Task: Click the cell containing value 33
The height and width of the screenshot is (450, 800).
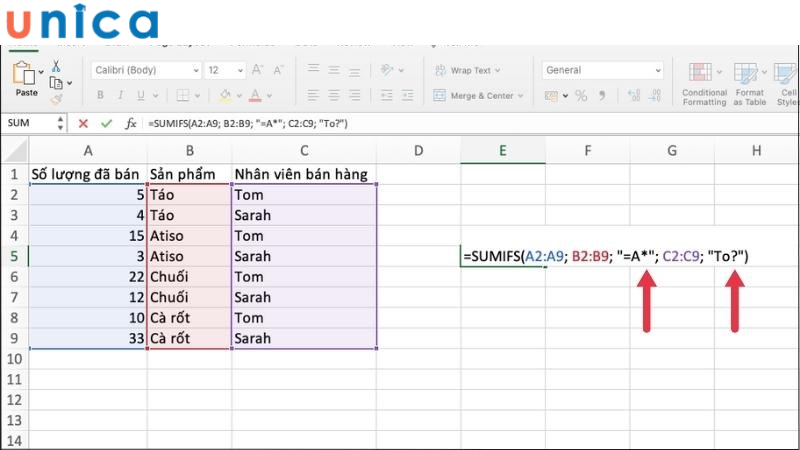Action: 88,338
